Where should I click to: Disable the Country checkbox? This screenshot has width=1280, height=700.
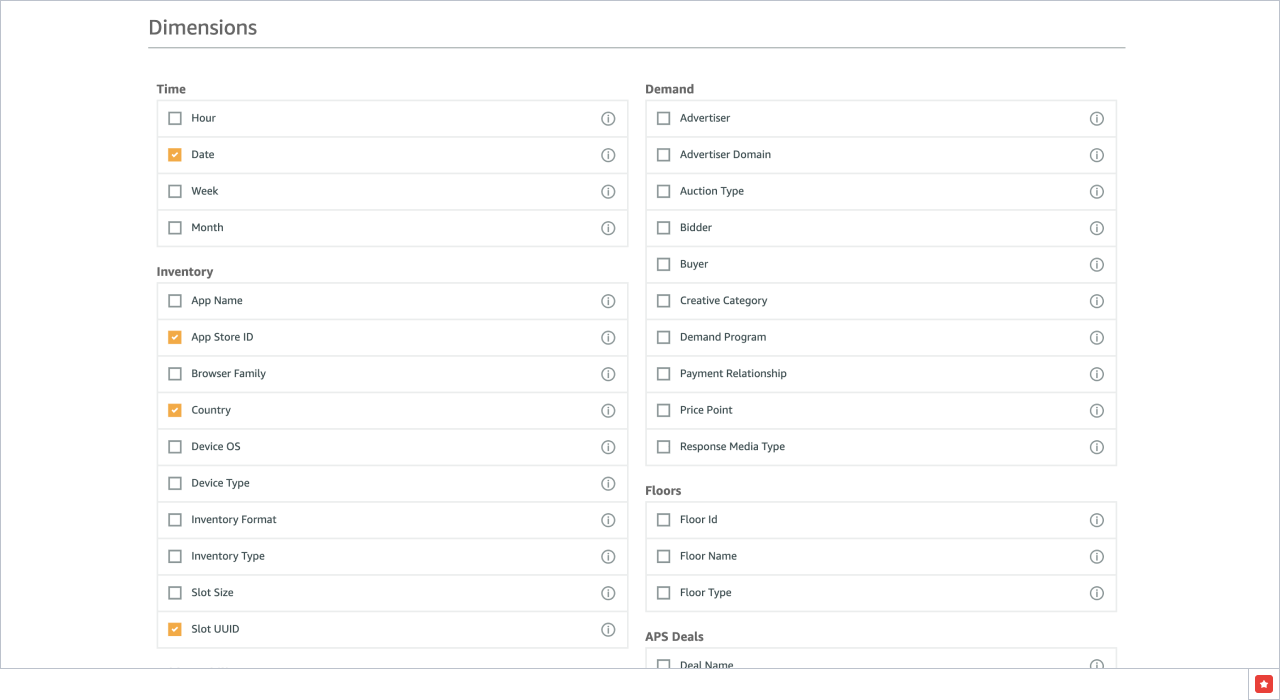click(x=175, y=410)
